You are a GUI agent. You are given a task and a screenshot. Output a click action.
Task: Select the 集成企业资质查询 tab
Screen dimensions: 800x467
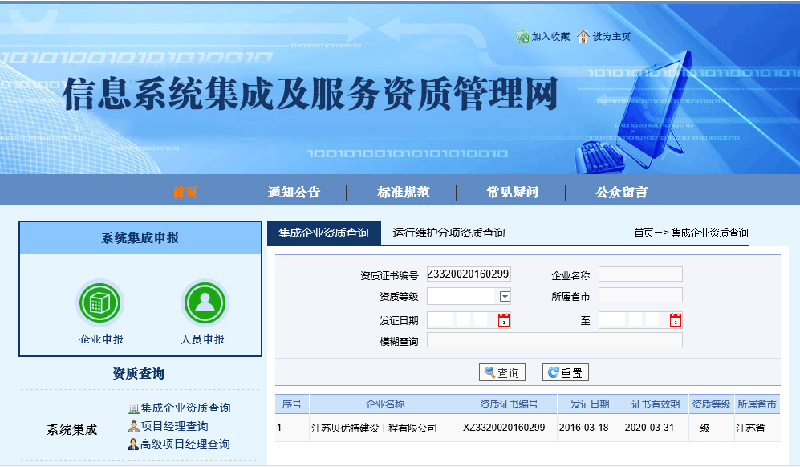(x=323, y=233)
